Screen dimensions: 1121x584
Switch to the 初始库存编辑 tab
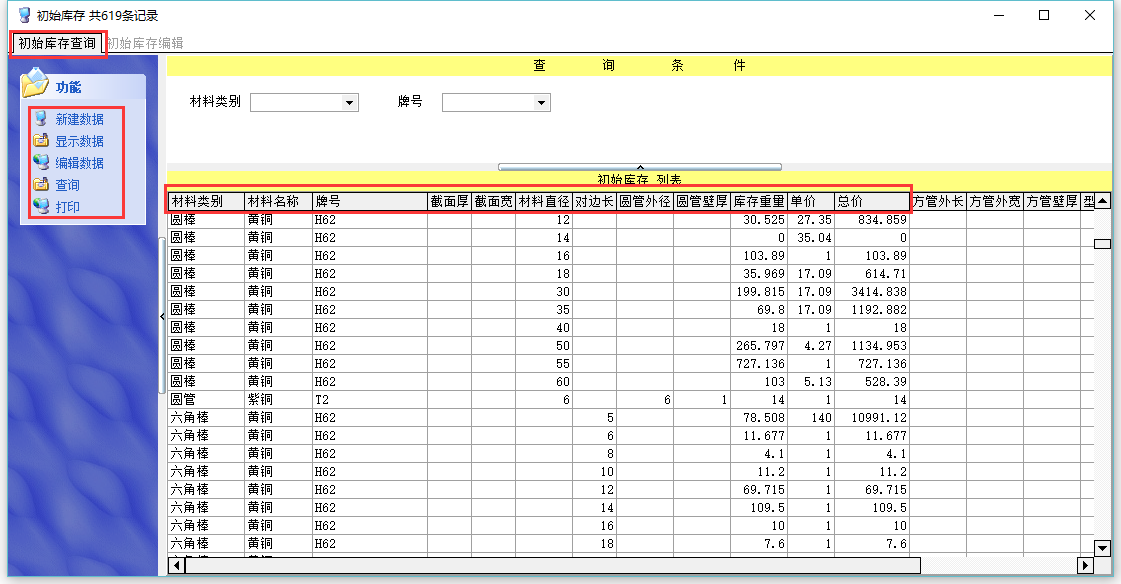click(x=145, y=44)
